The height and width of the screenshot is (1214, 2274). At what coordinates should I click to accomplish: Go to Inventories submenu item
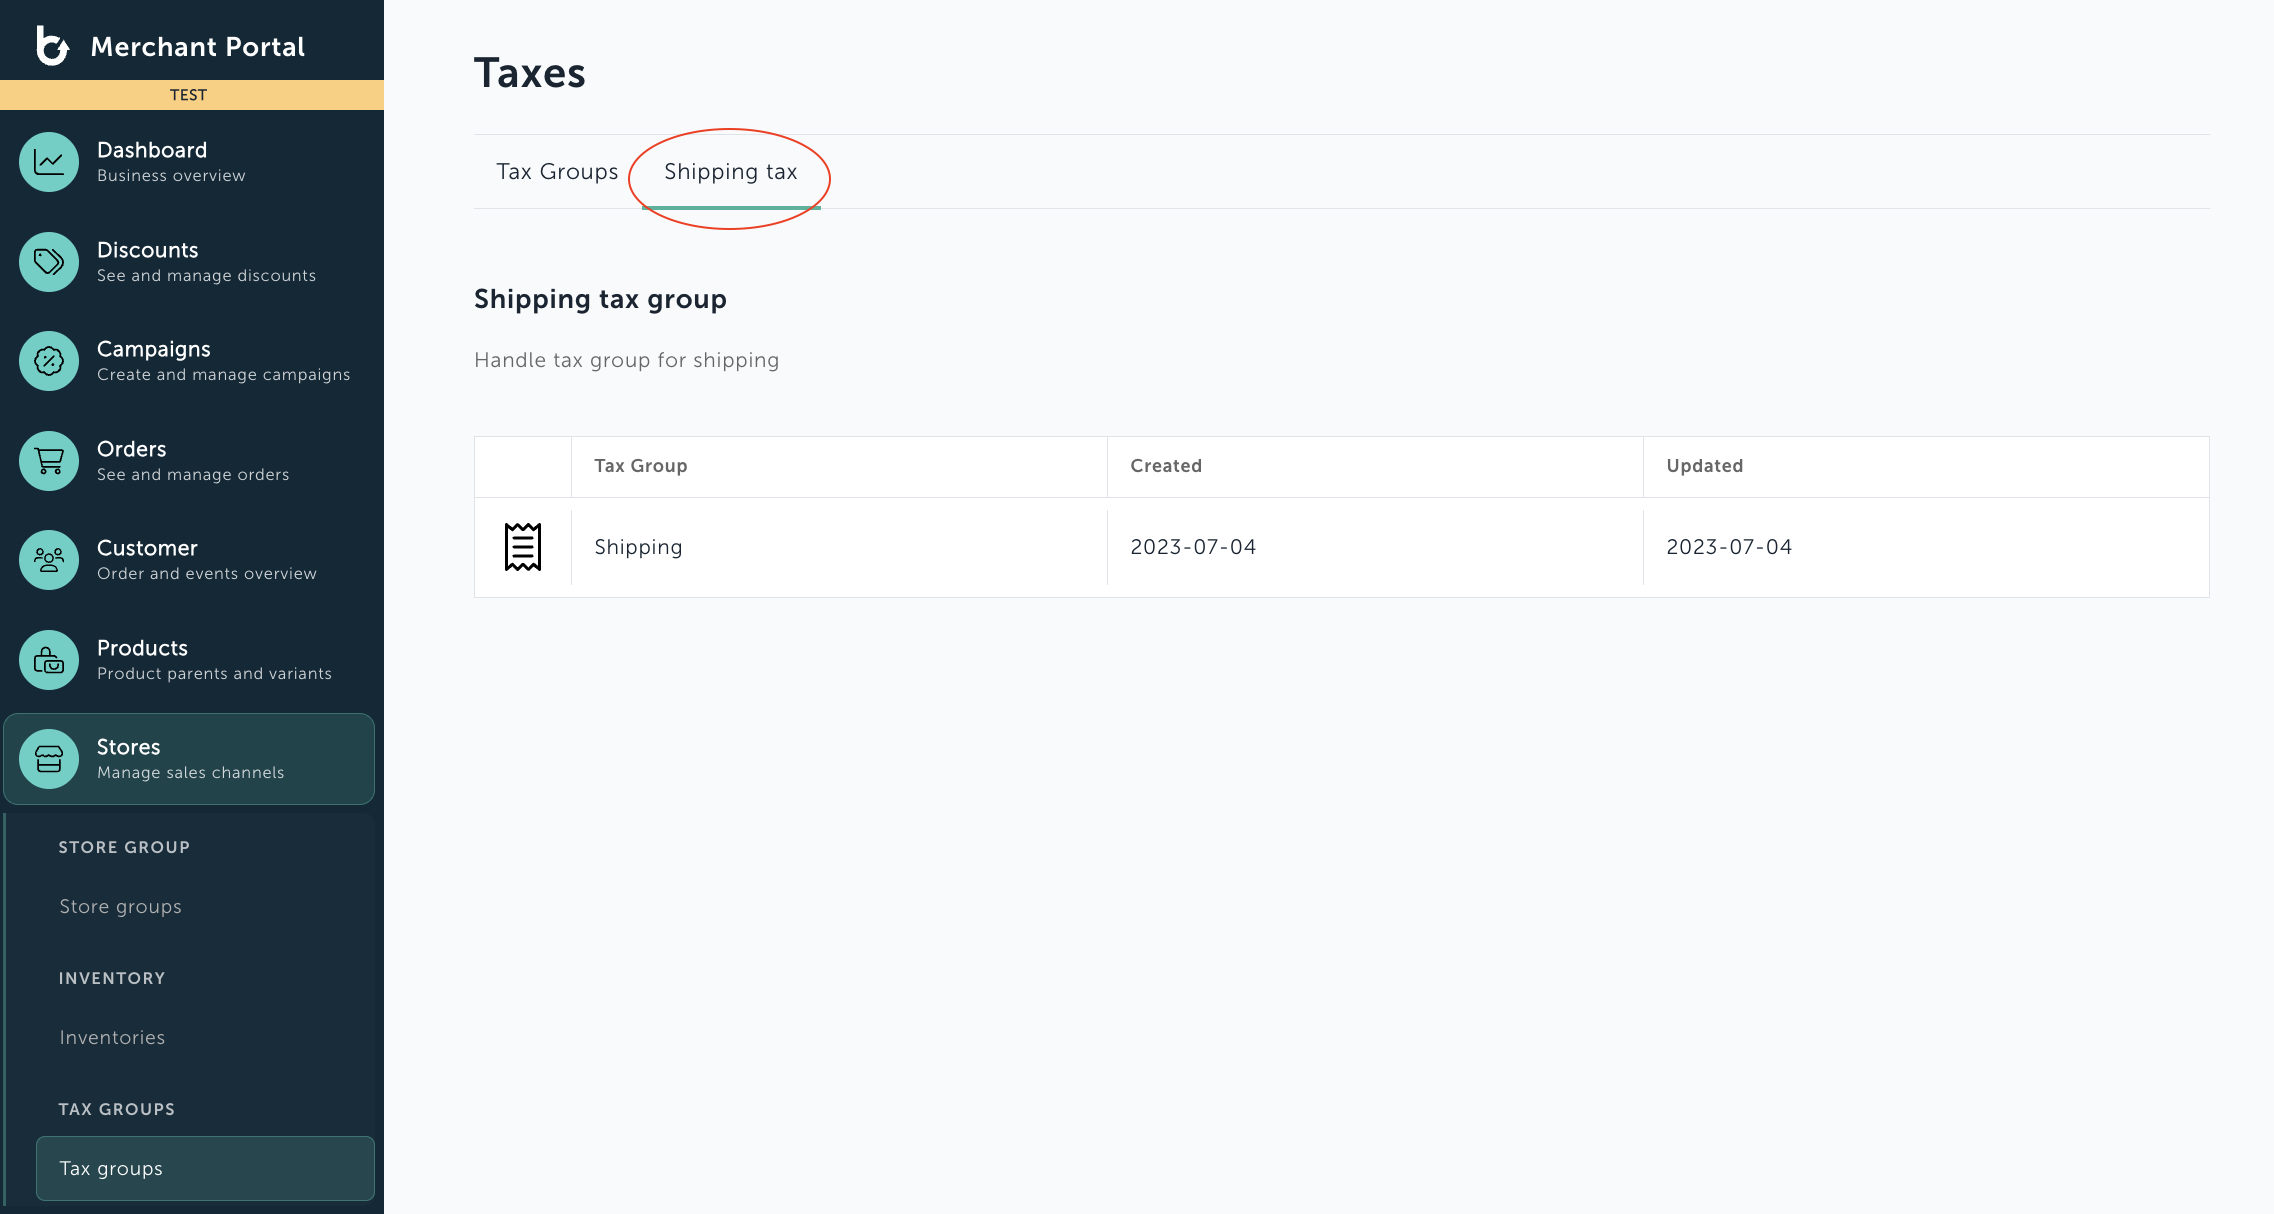tap(112, 1038)
